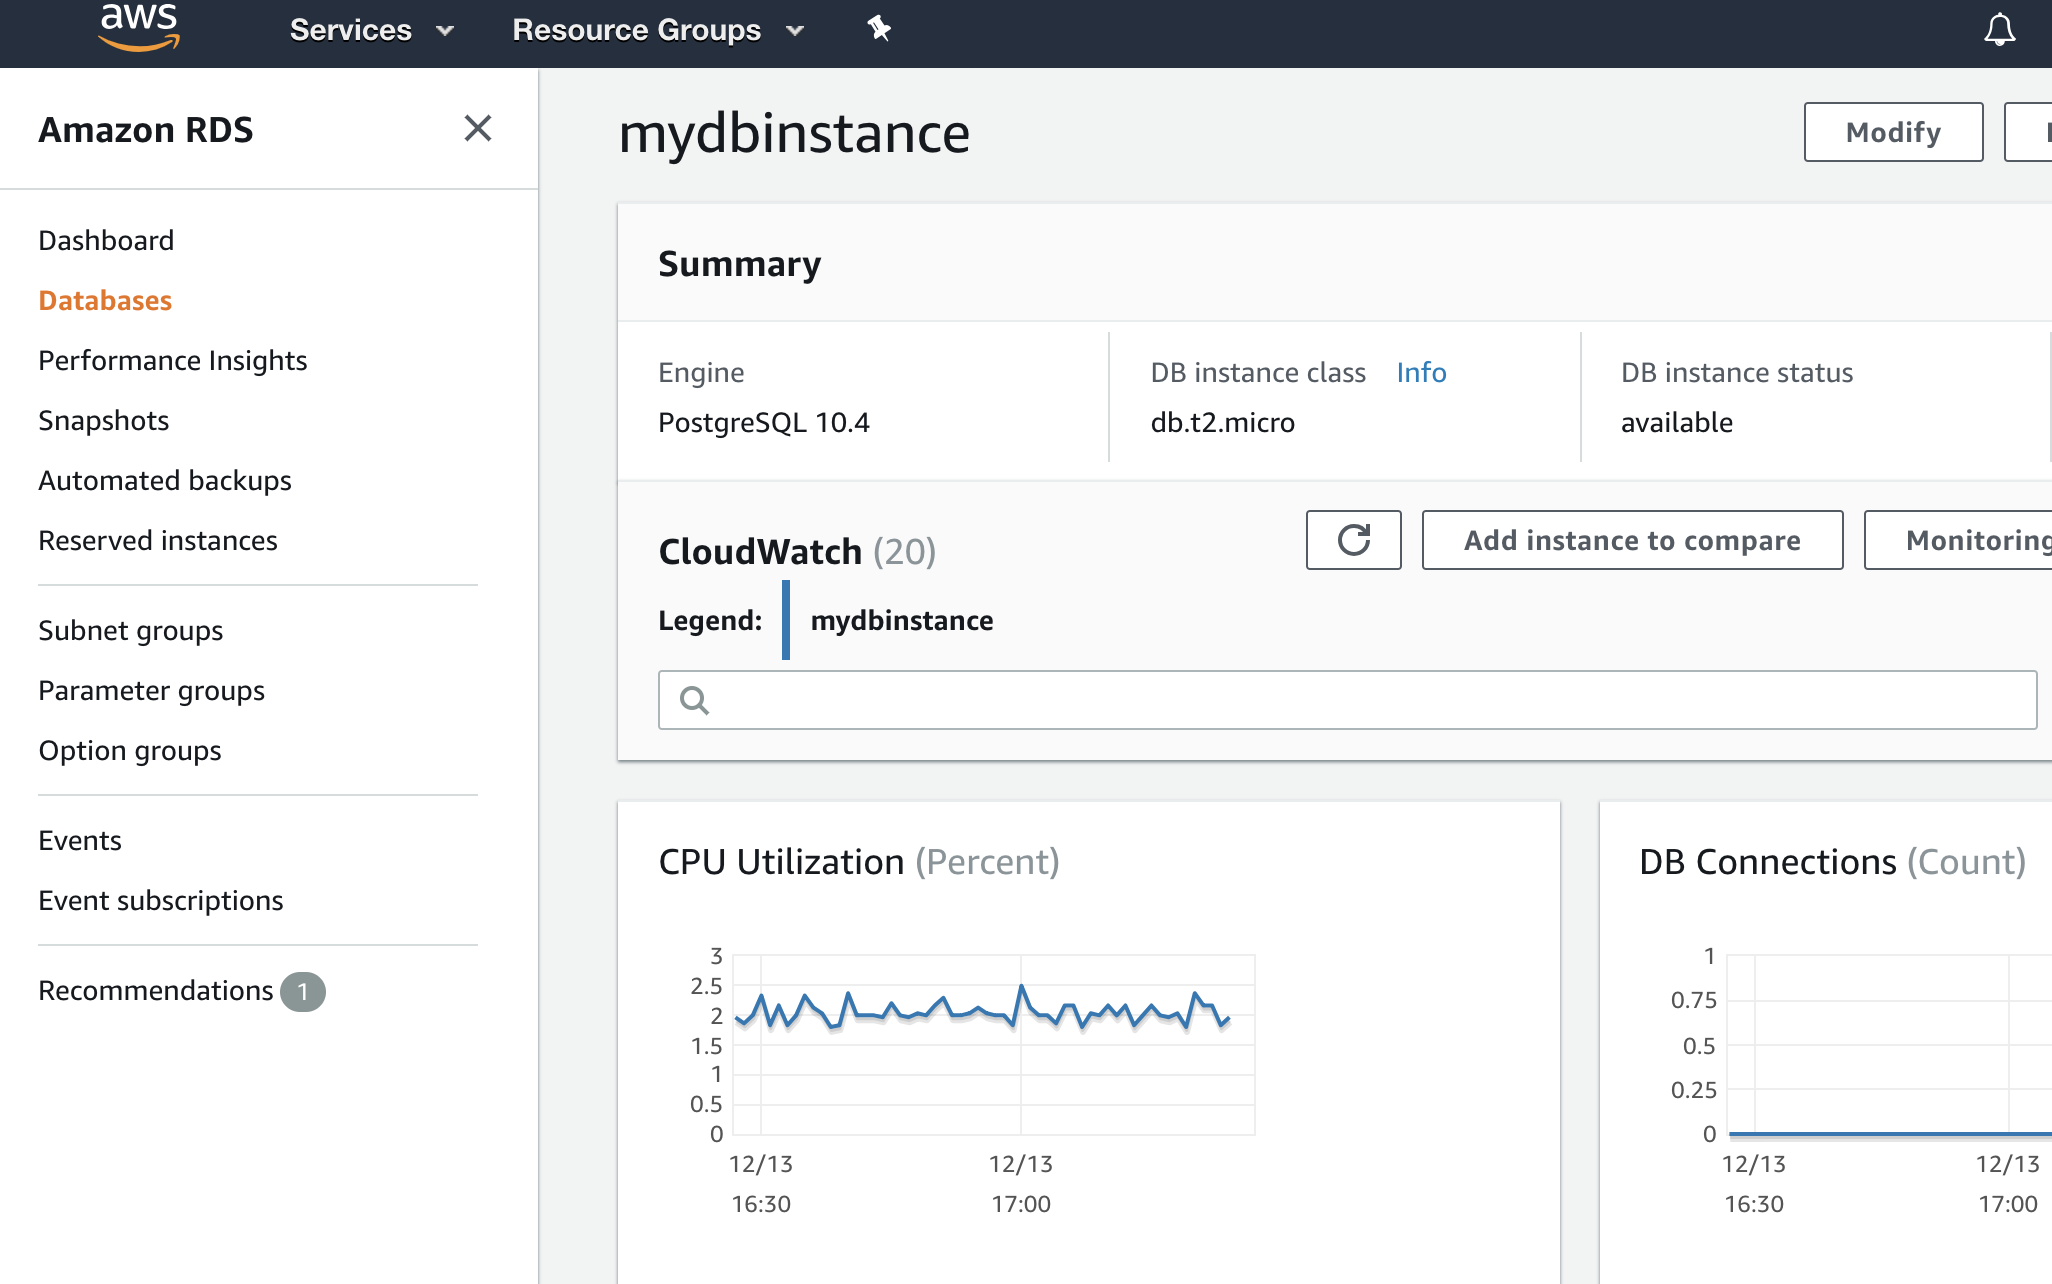
Task: Open Snapshots in sidebar
Action: [x=103, y=420]
